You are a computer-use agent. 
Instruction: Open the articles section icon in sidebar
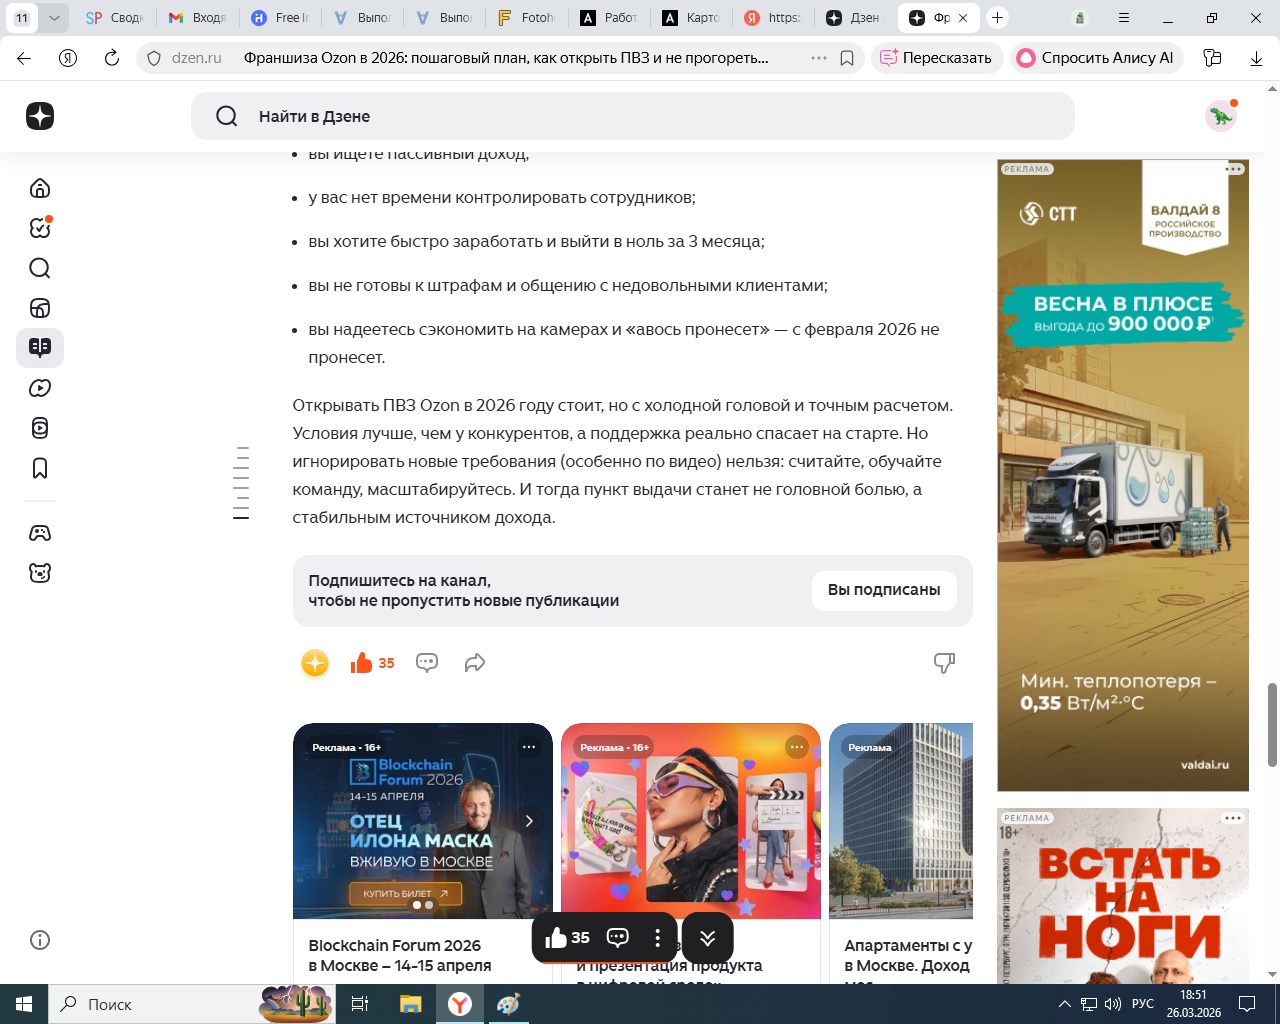[40, 348]
